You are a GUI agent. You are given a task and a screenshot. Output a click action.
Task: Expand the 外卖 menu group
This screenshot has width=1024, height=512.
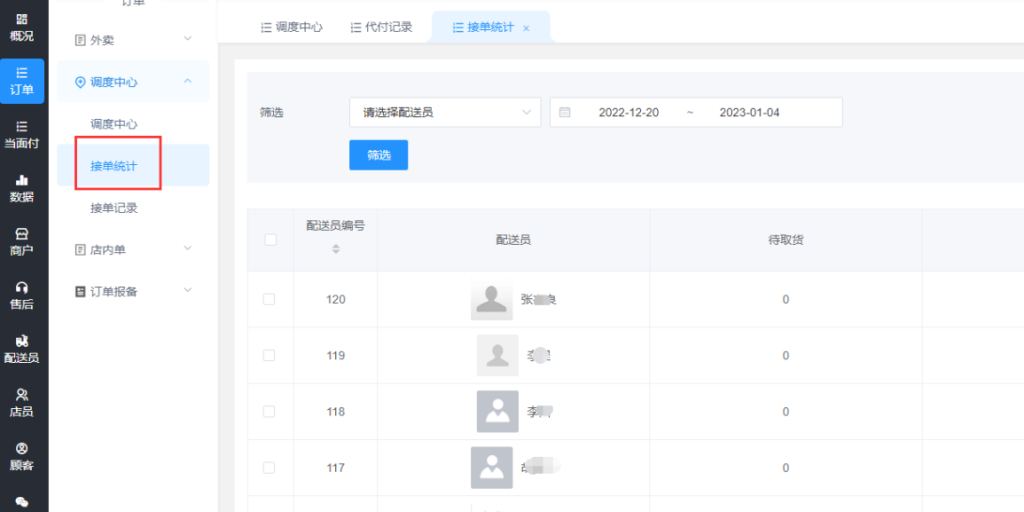point(133,40)
